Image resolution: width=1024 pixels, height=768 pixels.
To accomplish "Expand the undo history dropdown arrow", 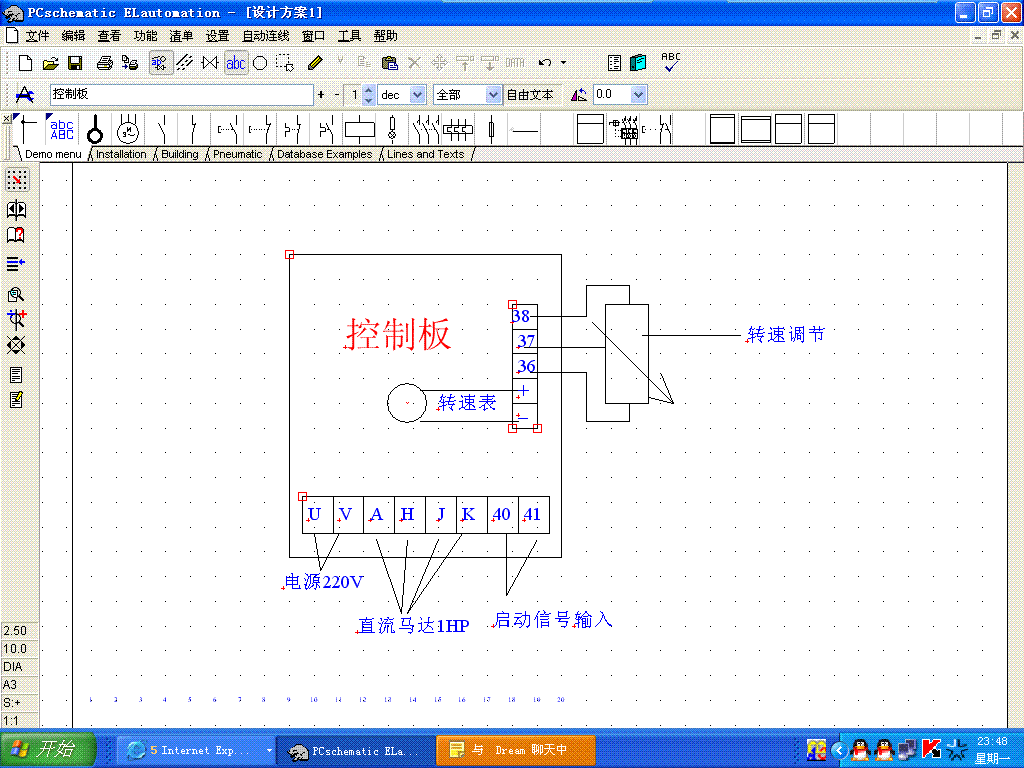I will tap(564, 63).
